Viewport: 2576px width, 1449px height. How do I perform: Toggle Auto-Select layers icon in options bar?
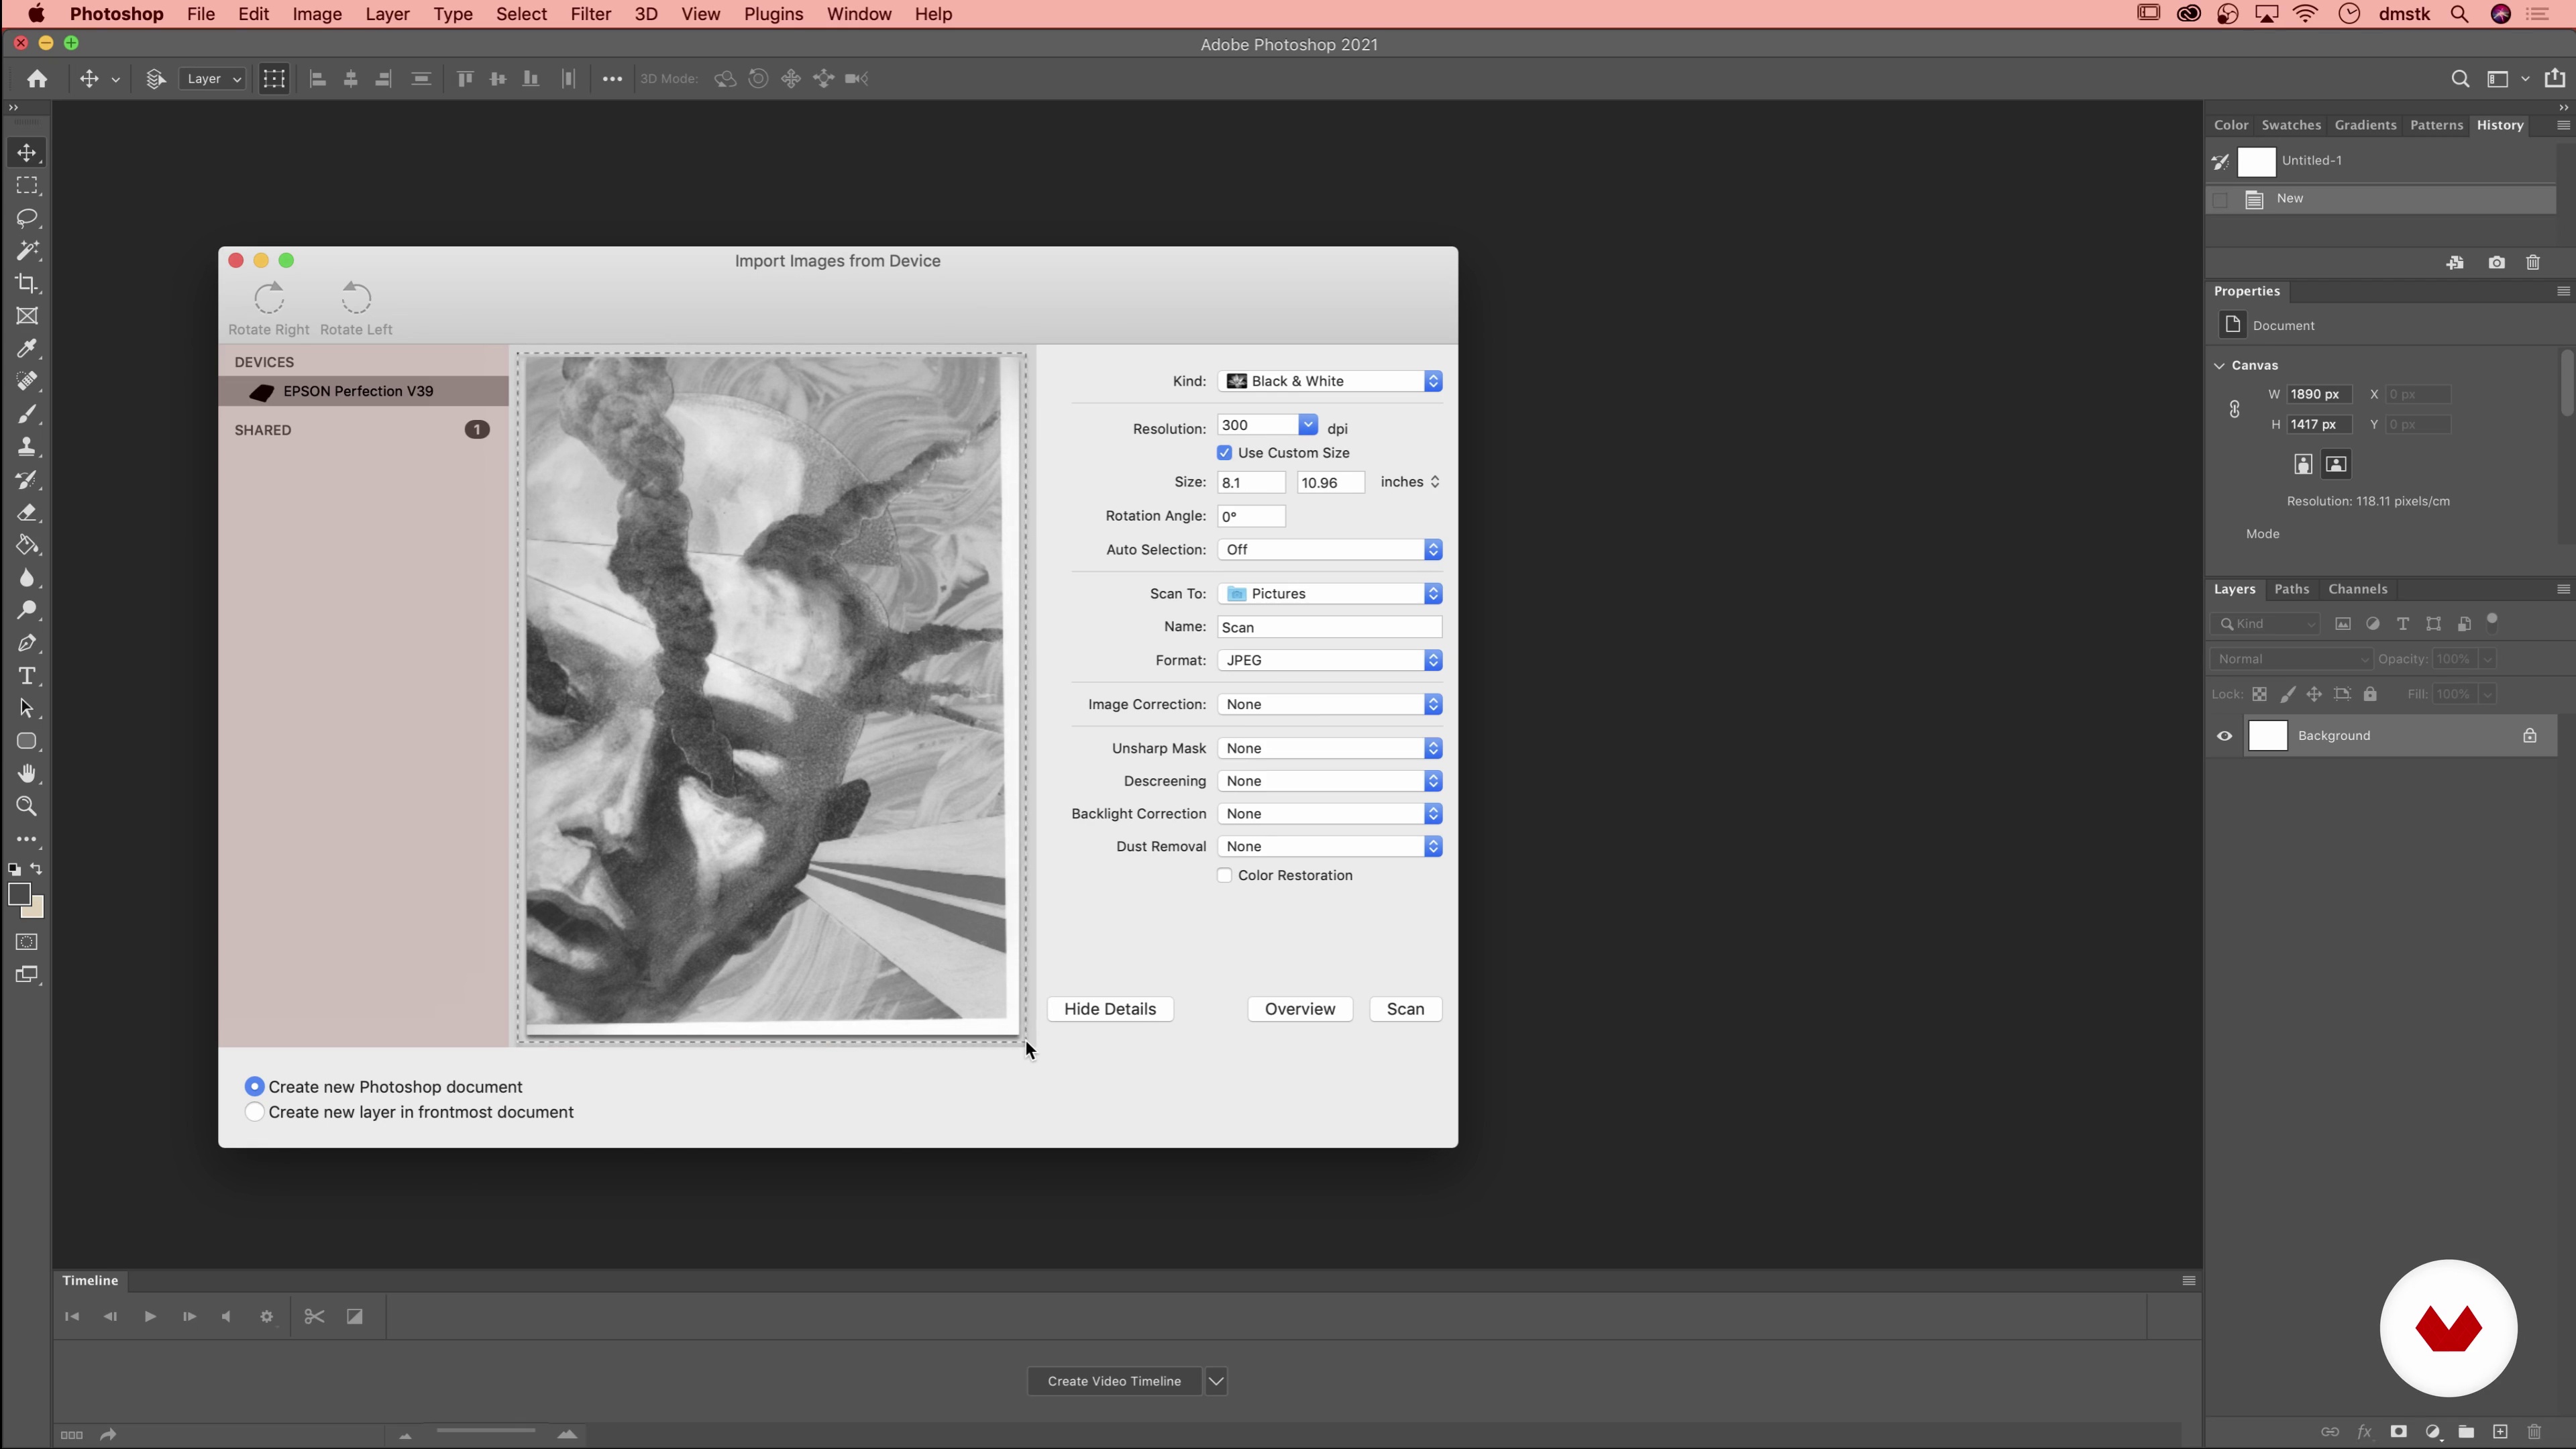click(155, 79)
